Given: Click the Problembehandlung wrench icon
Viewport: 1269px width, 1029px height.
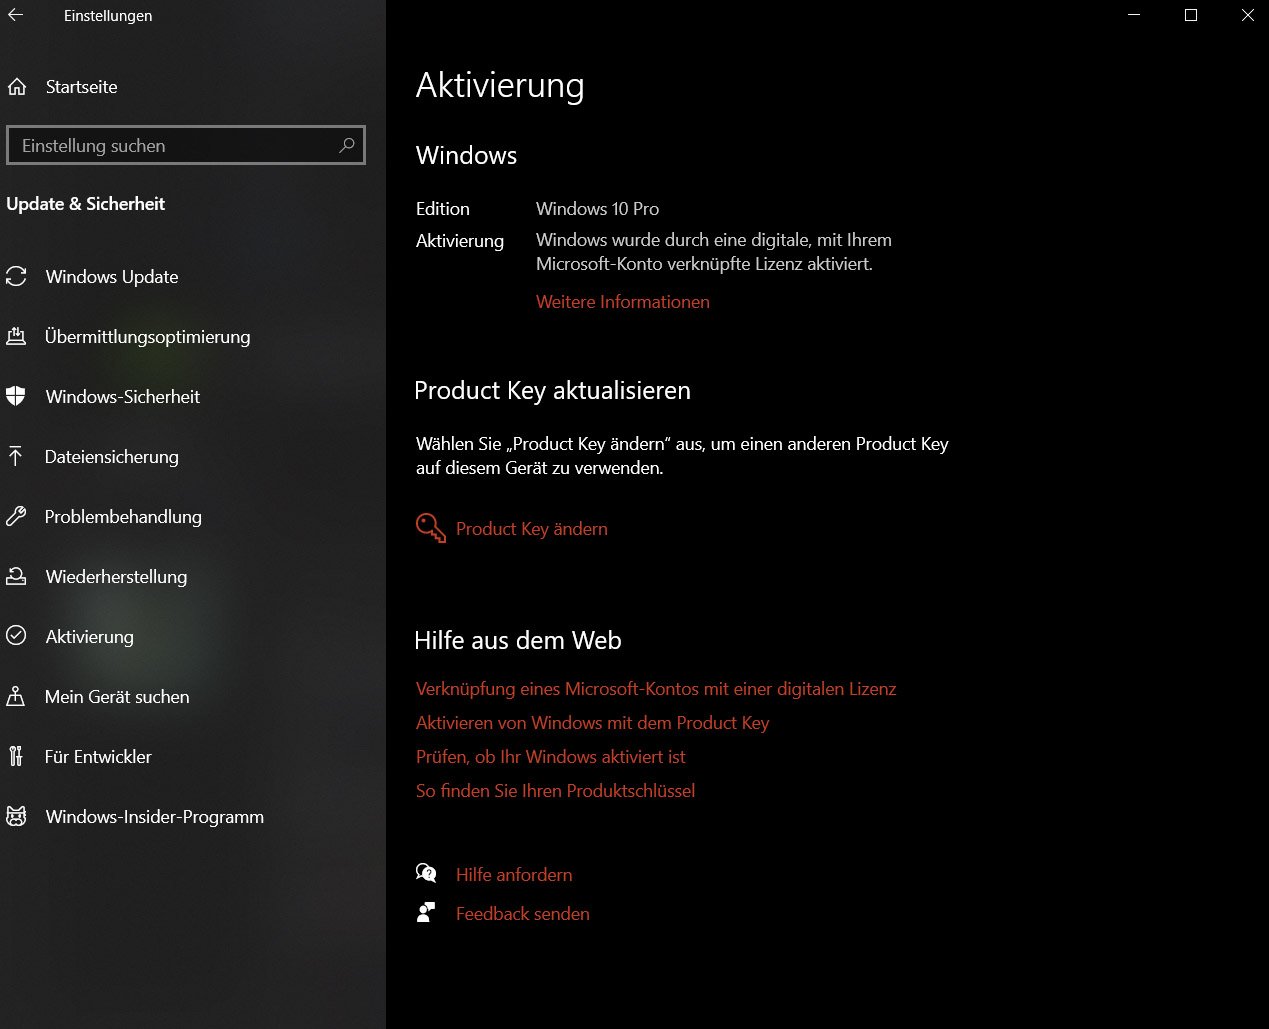Looking at the screenshot, I should (x=16, y=517).
